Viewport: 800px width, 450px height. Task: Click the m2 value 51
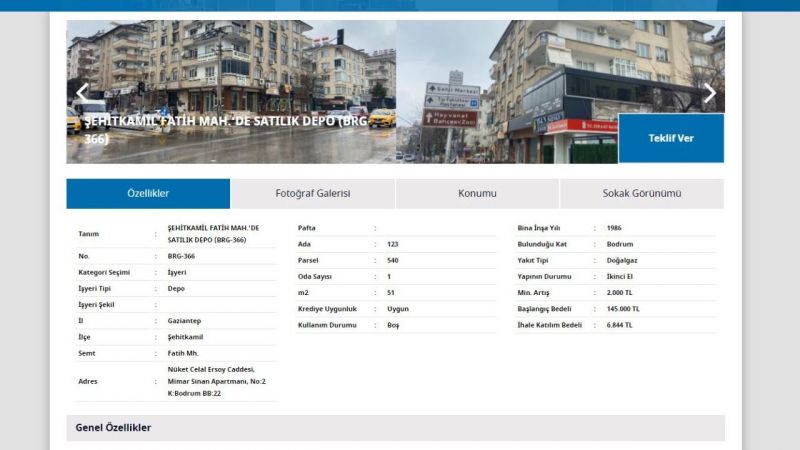pyautogui.click(x=390, y=292)
